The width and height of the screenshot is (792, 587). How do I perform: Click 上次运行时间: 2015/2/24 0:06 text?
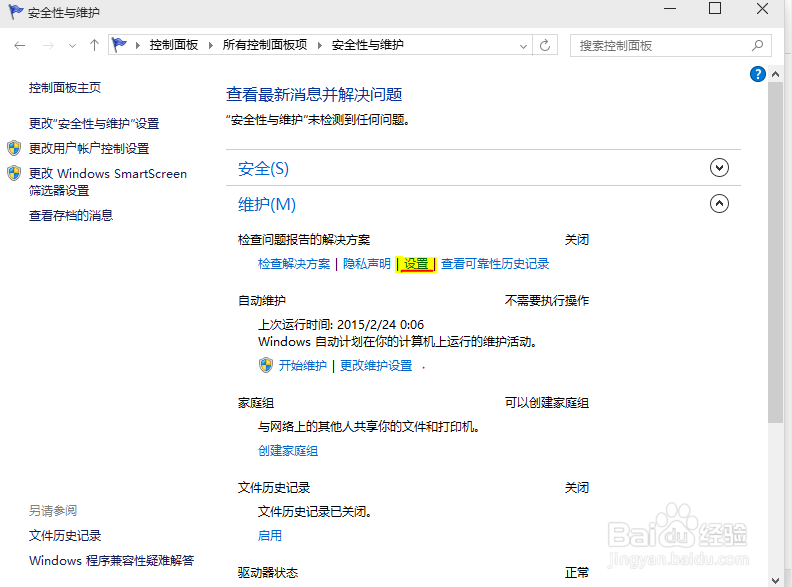coord(341,325)
